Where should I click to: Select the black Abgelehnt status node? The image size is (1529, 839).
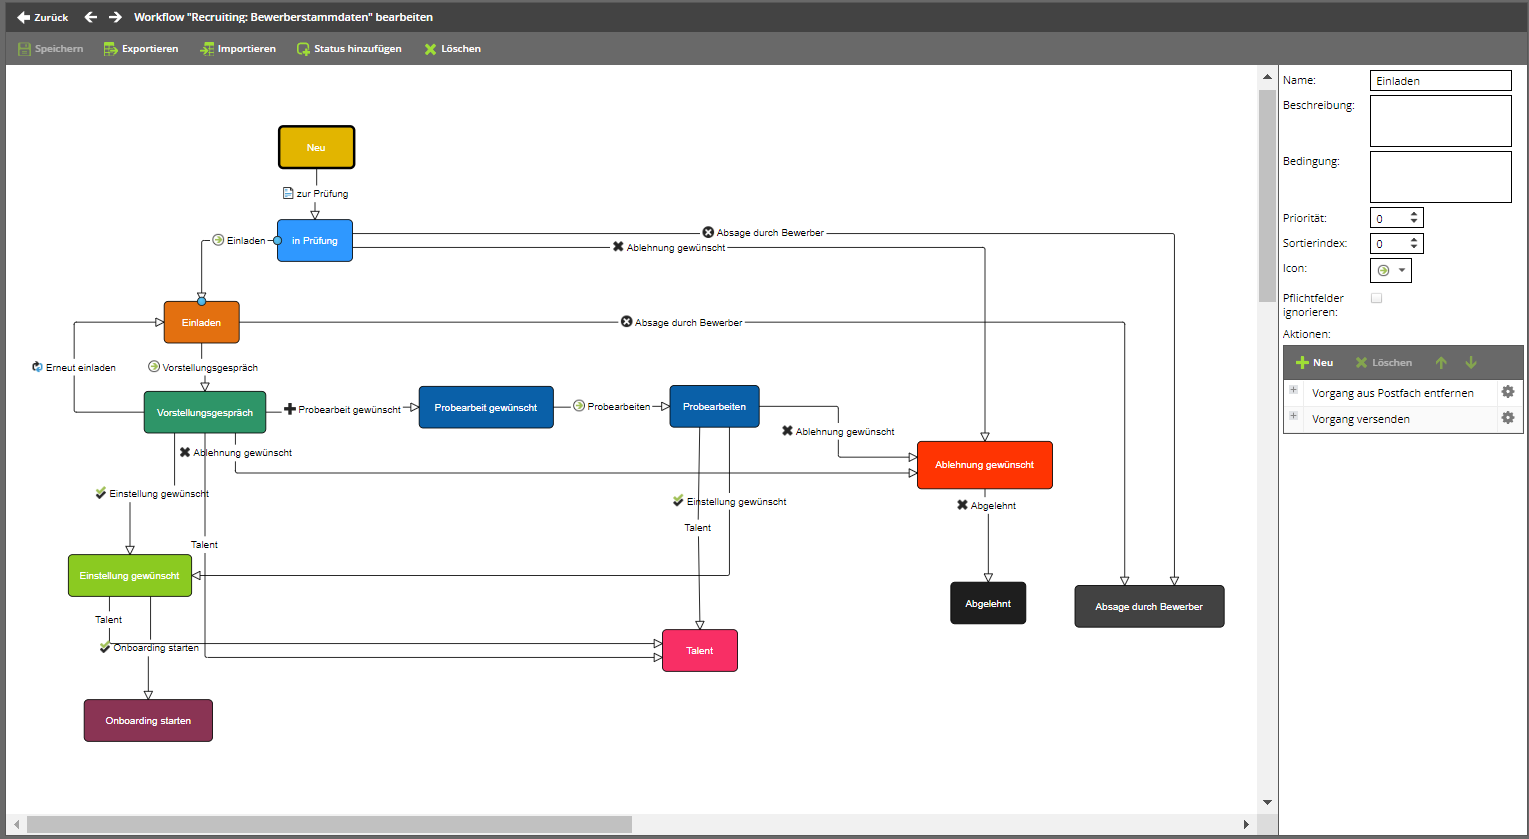[x=988, y=603]
